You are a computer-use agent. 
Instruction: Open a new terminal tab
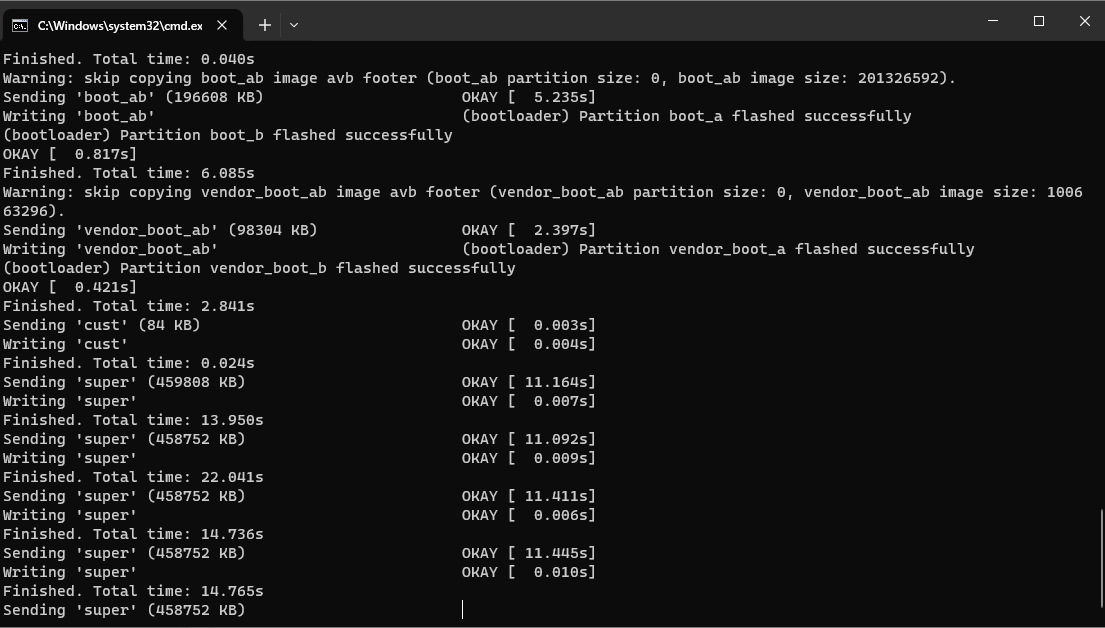coord(264,25)
